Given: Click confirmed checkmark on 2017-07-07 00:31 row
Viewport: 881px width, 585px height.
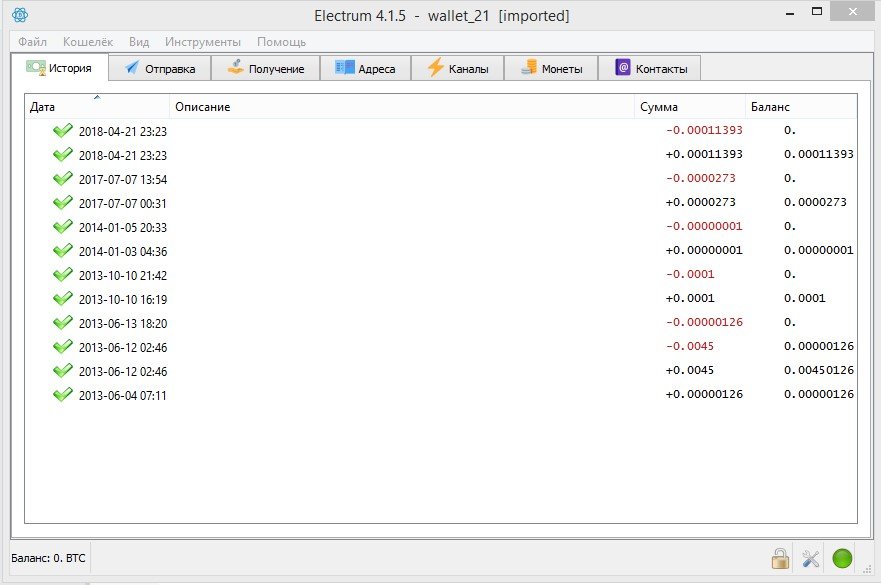Looking at the screenshot, I should 62,202.
